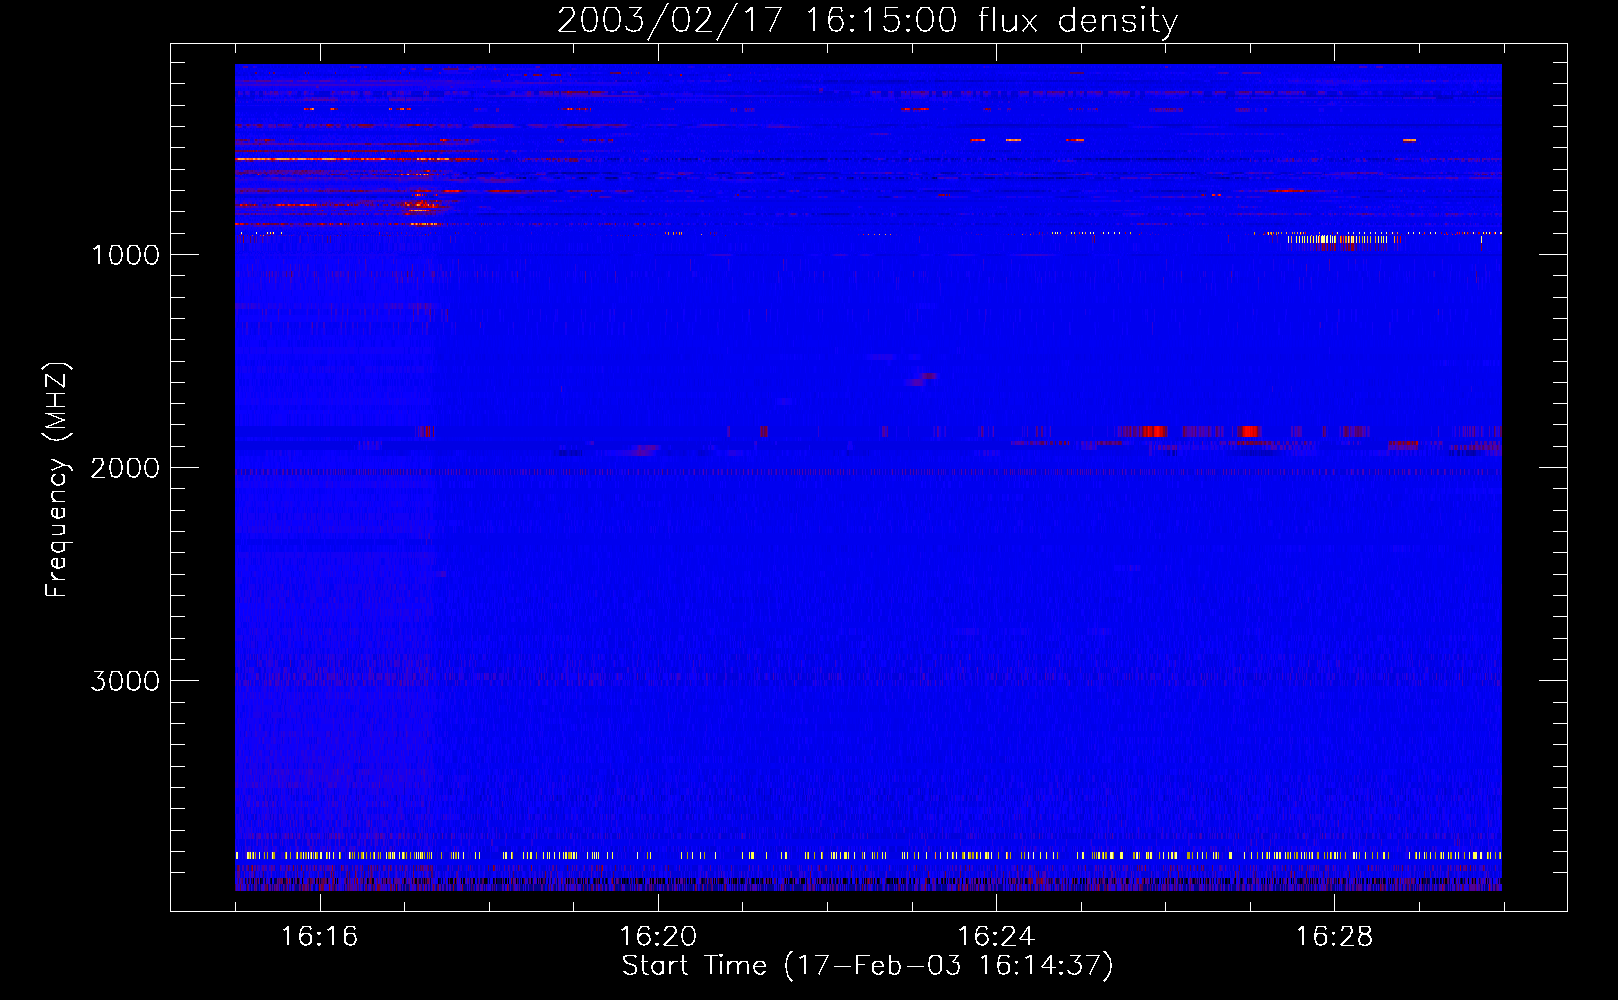The width and height of the screenshot is (1618, 1000).
Task: Click the 'Start Time (17-Feb-03 16:14:37)' axis label
Action: tap(867, 966)
